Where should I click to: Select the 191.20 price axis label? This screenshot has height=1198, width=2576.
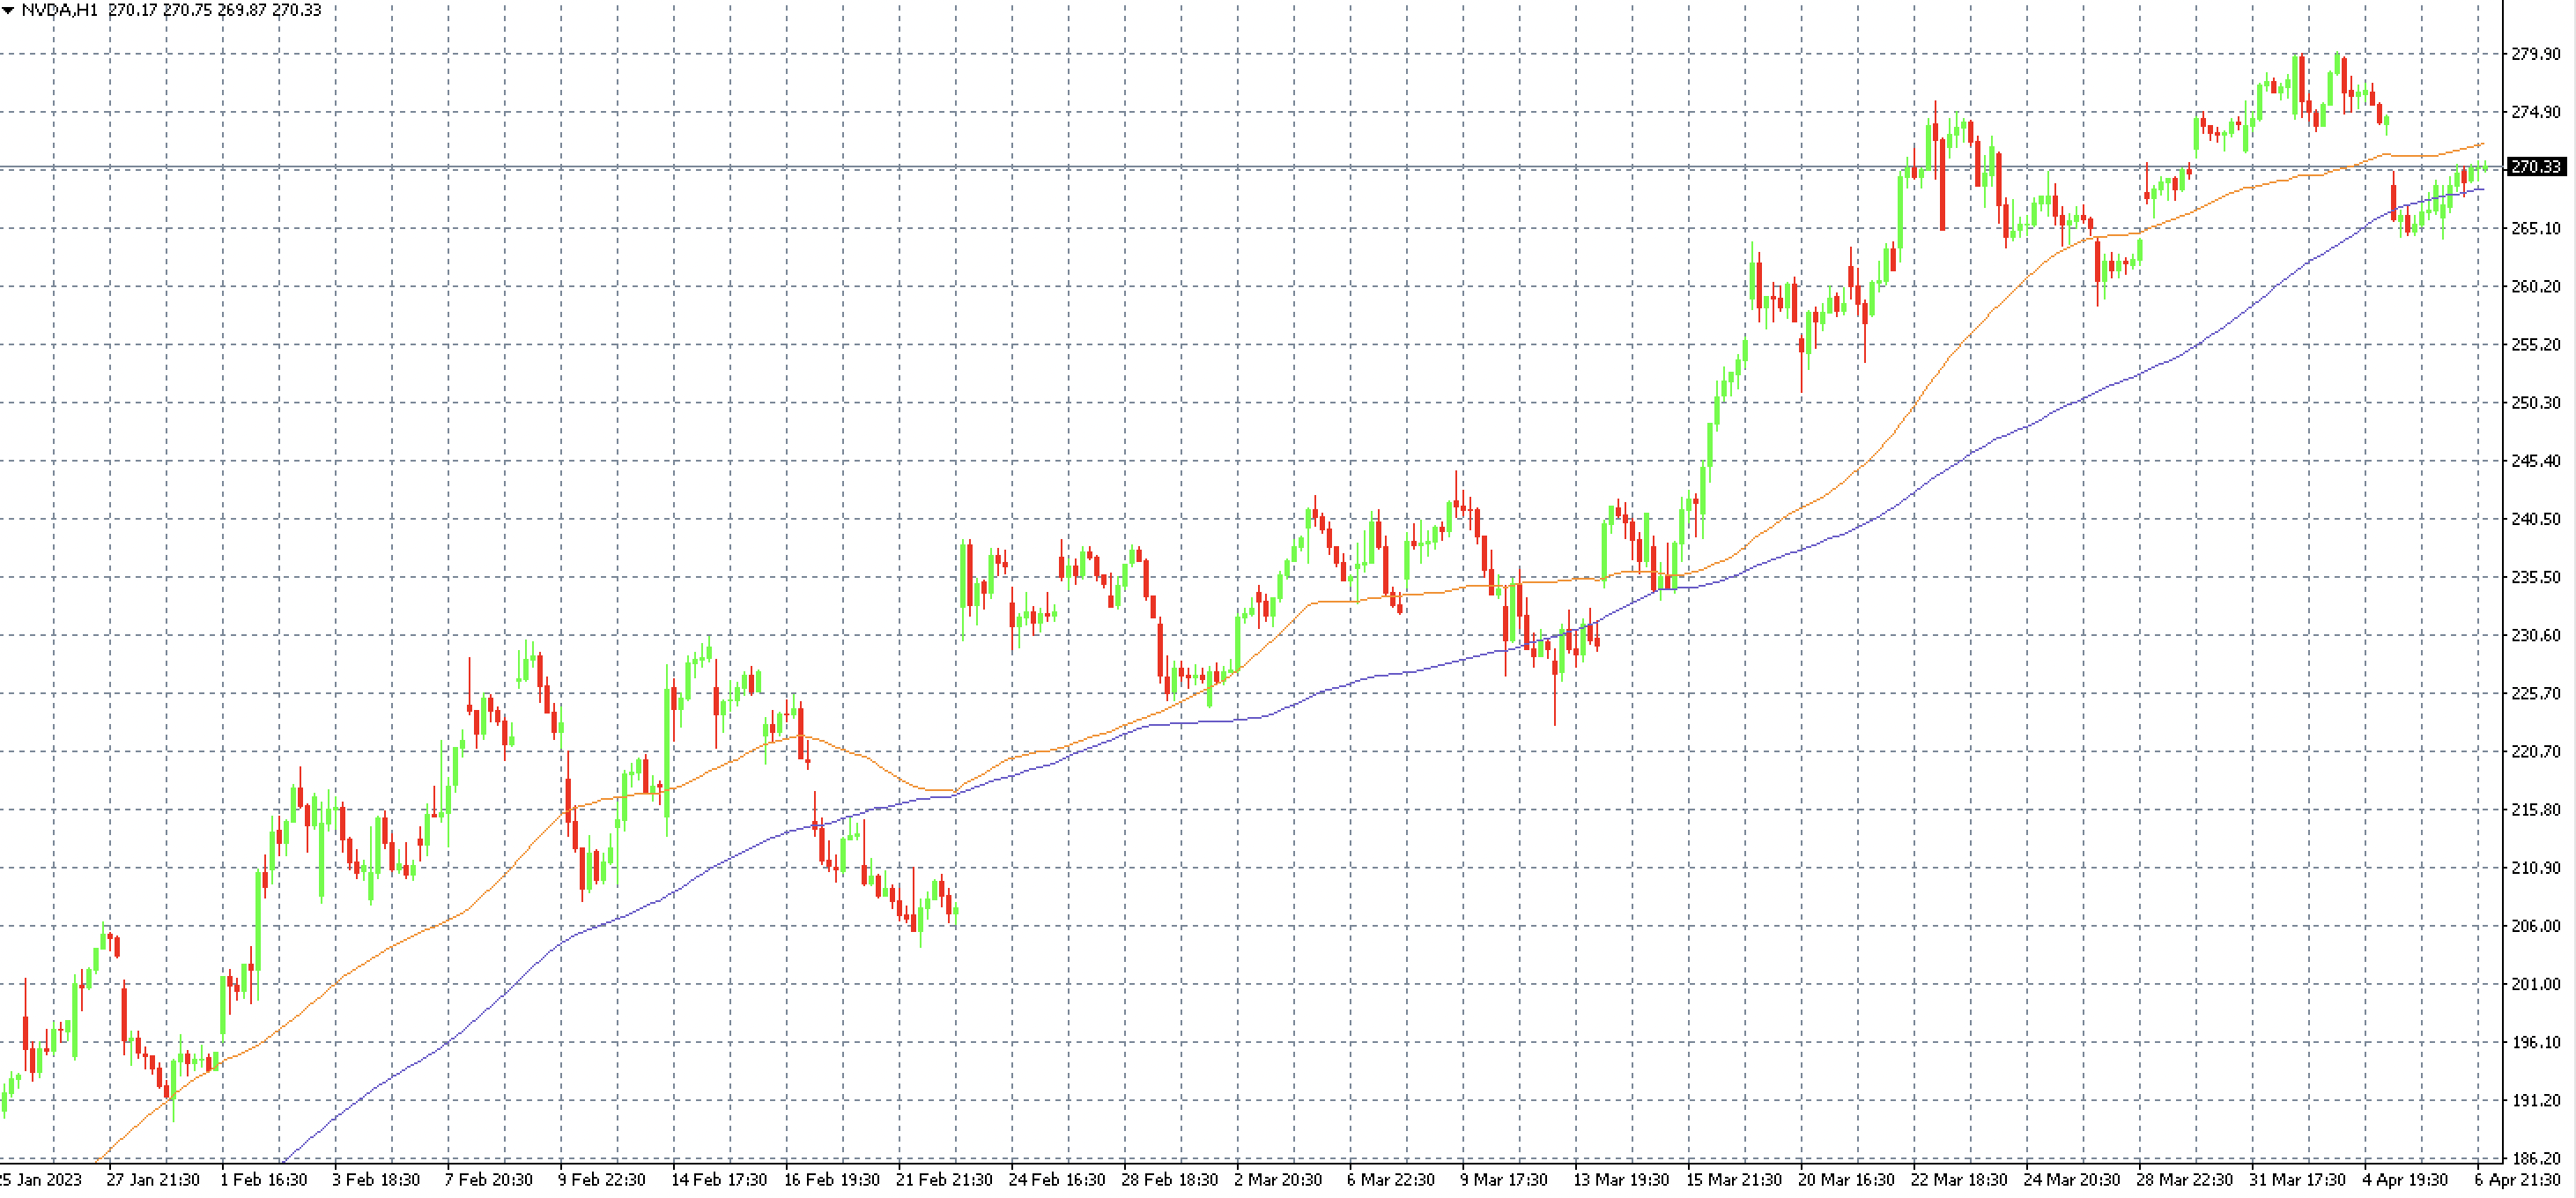click(2536, 1100)
